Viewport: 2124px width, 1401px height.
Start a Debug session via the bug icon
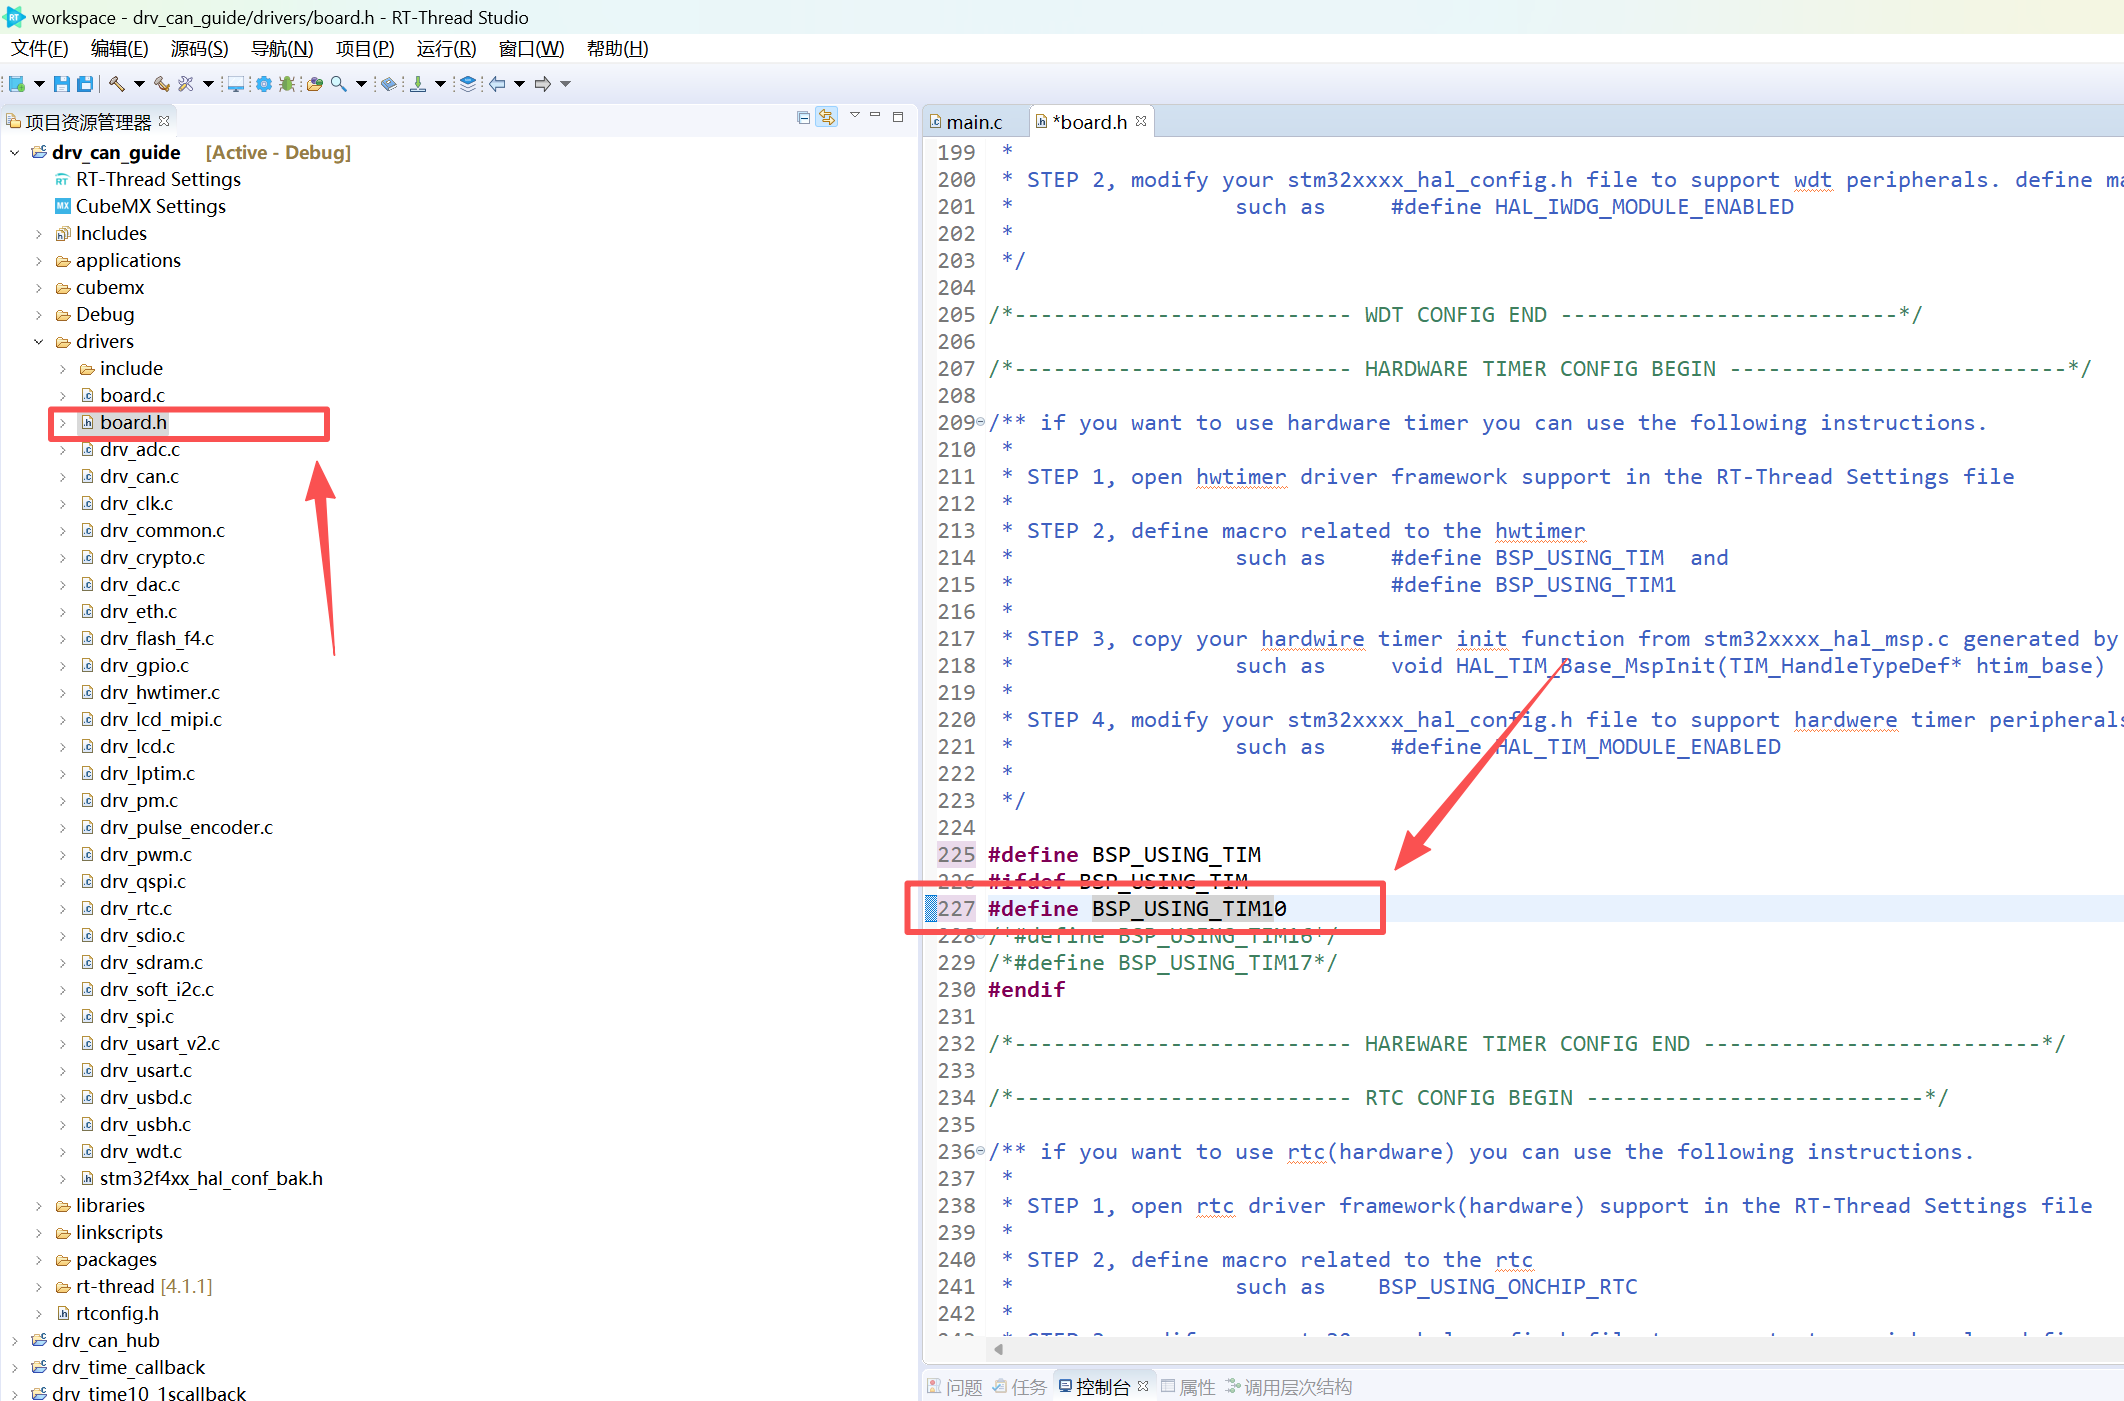pyautogui.click(x=287, y=84)
